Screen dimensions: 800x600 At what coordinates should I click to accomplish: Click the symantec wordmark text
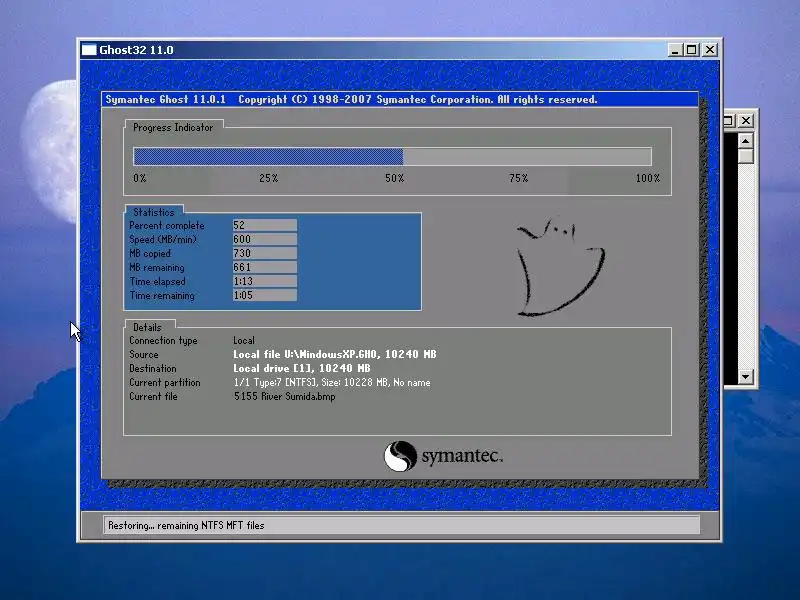pyautogui.click(x=462, y=456)
